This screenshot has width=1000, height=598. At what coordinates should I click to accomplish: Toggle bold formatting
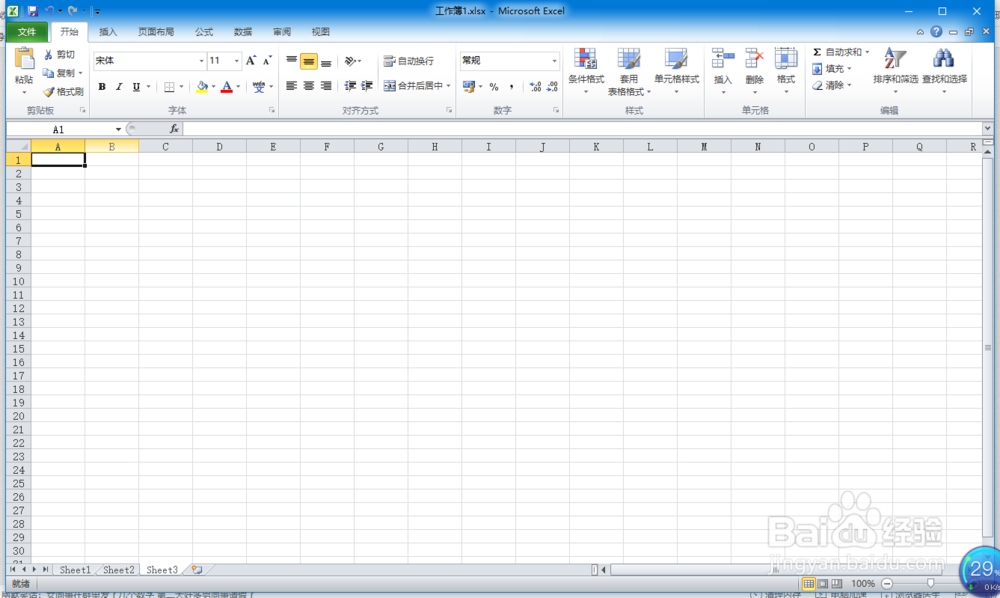point(101,87)
